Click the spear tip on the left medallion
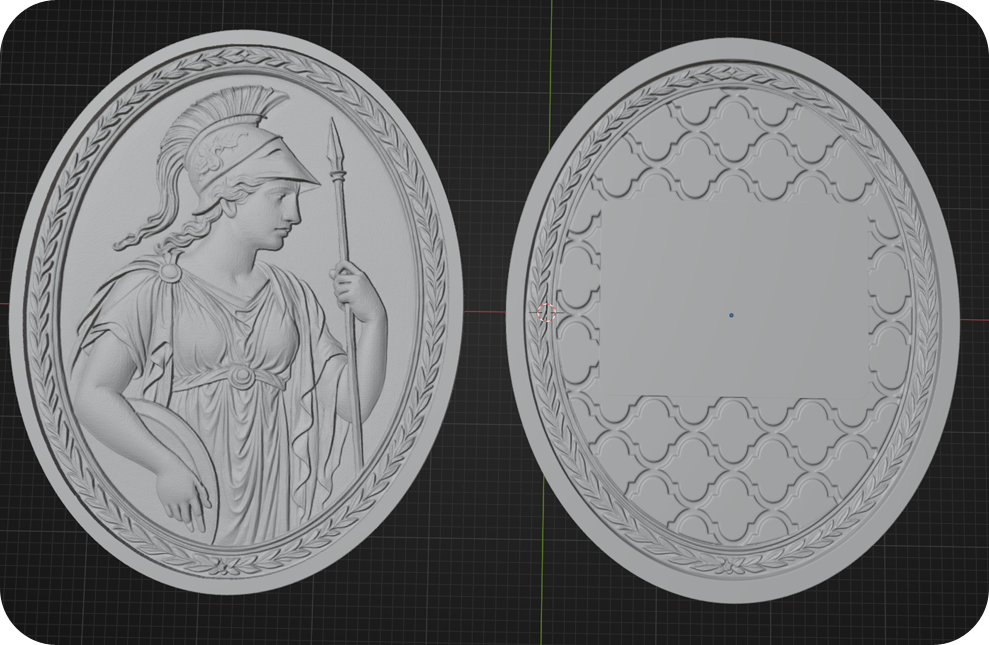 [335, 140]
